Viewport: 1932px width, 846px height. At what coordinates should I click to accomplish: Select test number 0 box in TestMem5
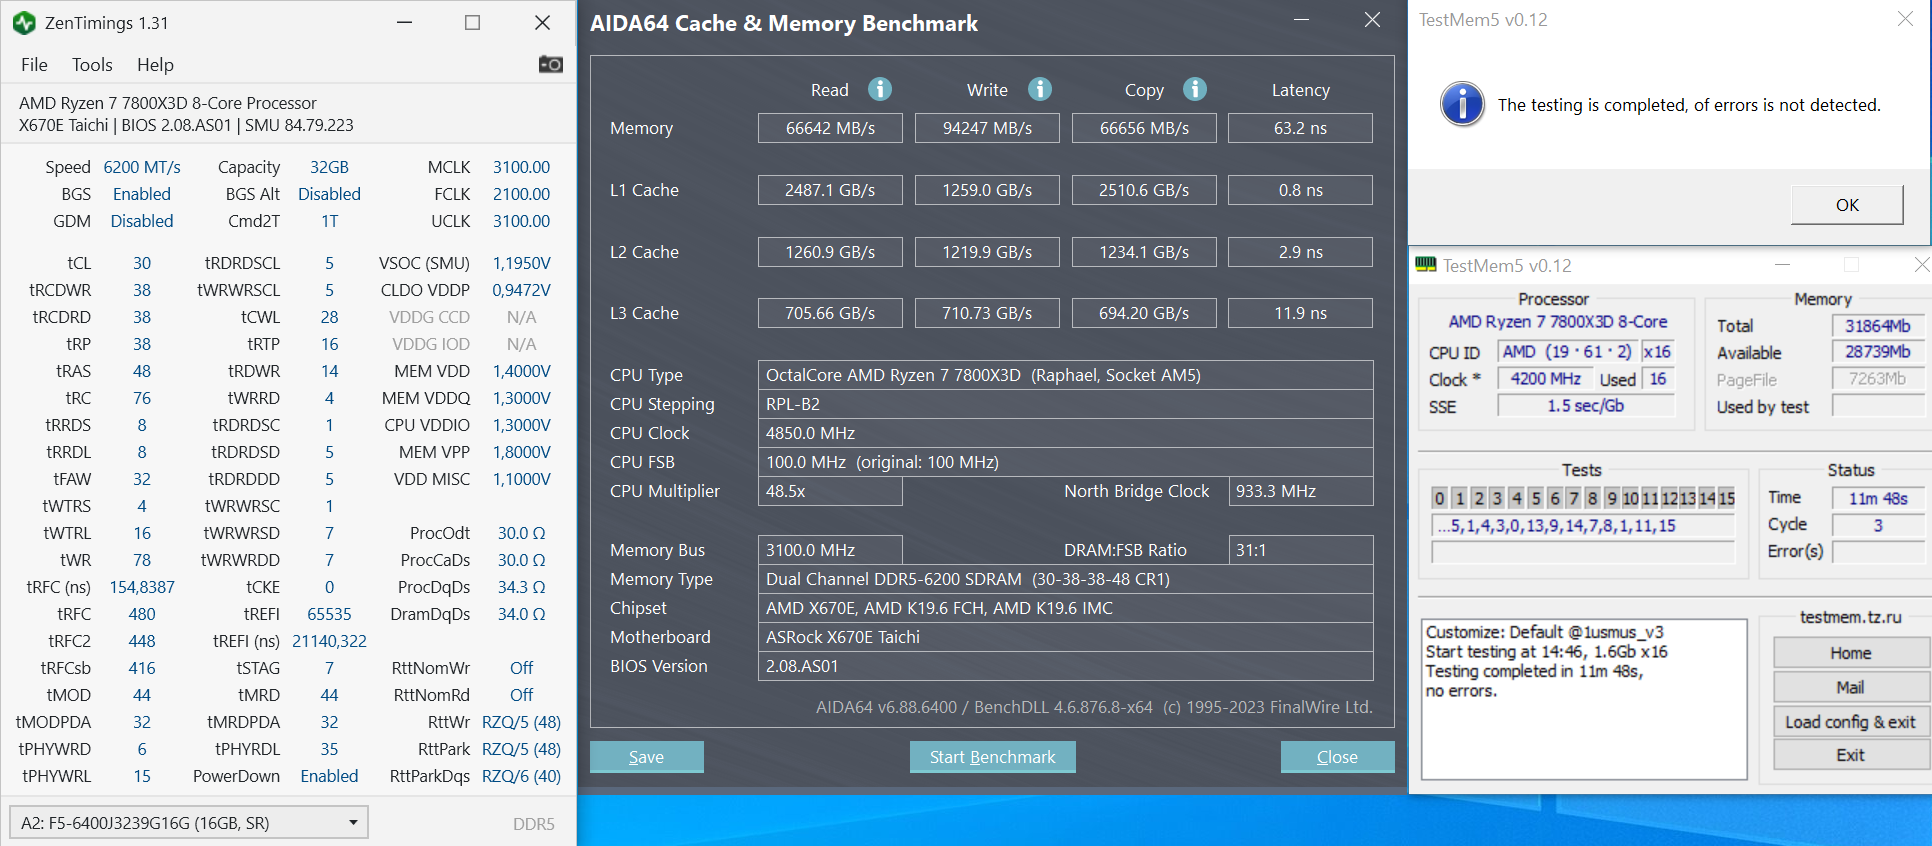(x=1439, y=498)
